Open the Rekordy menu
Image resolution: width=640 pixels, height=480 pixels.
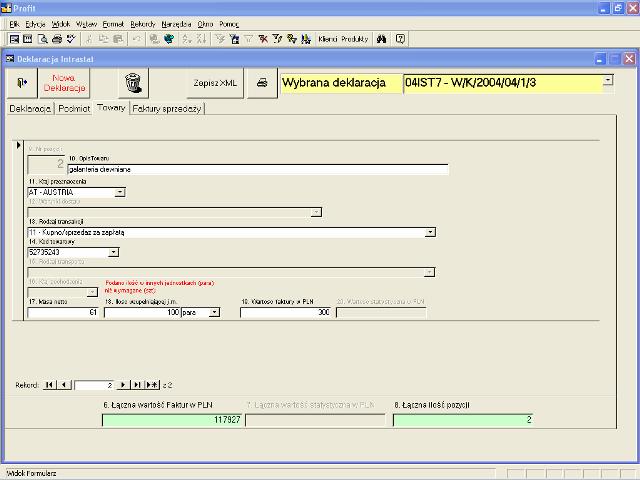pos(143,24)
